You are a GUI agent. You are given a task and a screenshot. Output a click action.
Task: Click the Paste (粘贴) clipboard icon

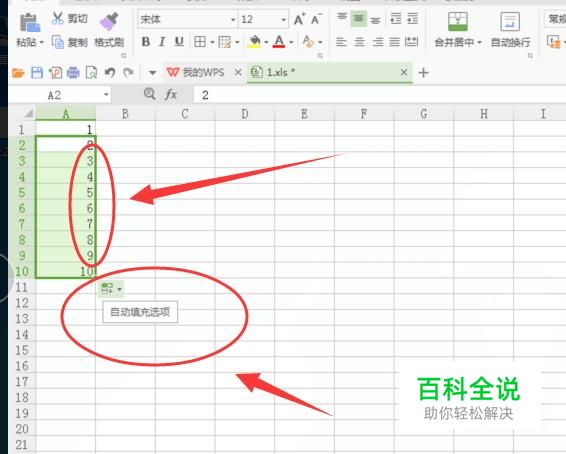(30, 23)
